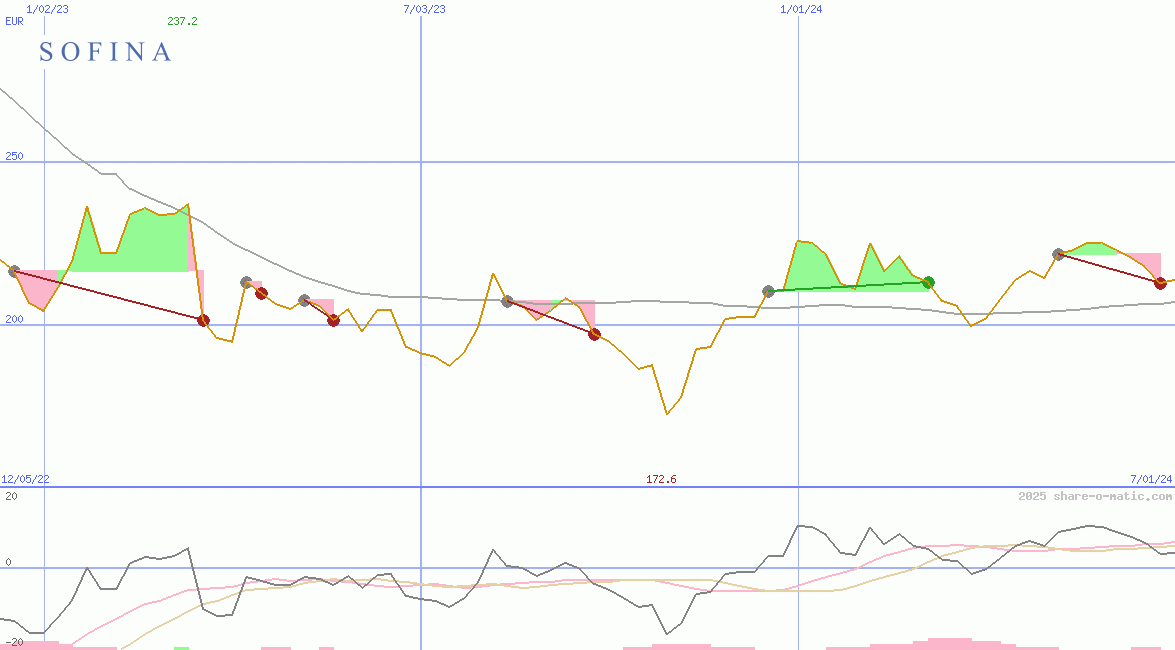
Task: Click the 1/01/24 date label
Action: coord(801,9)
